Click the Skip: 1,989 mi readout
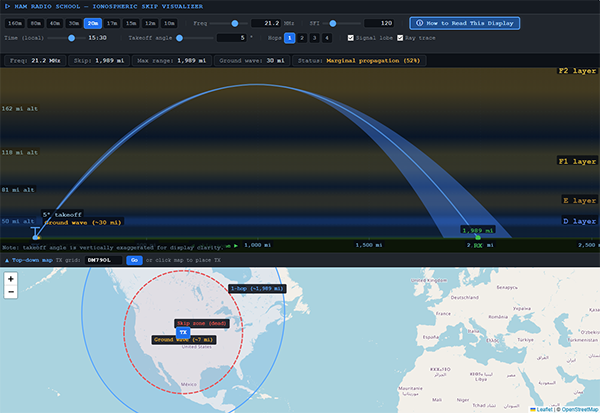Viewport: 600px width, 413px height. pos(99,61)
